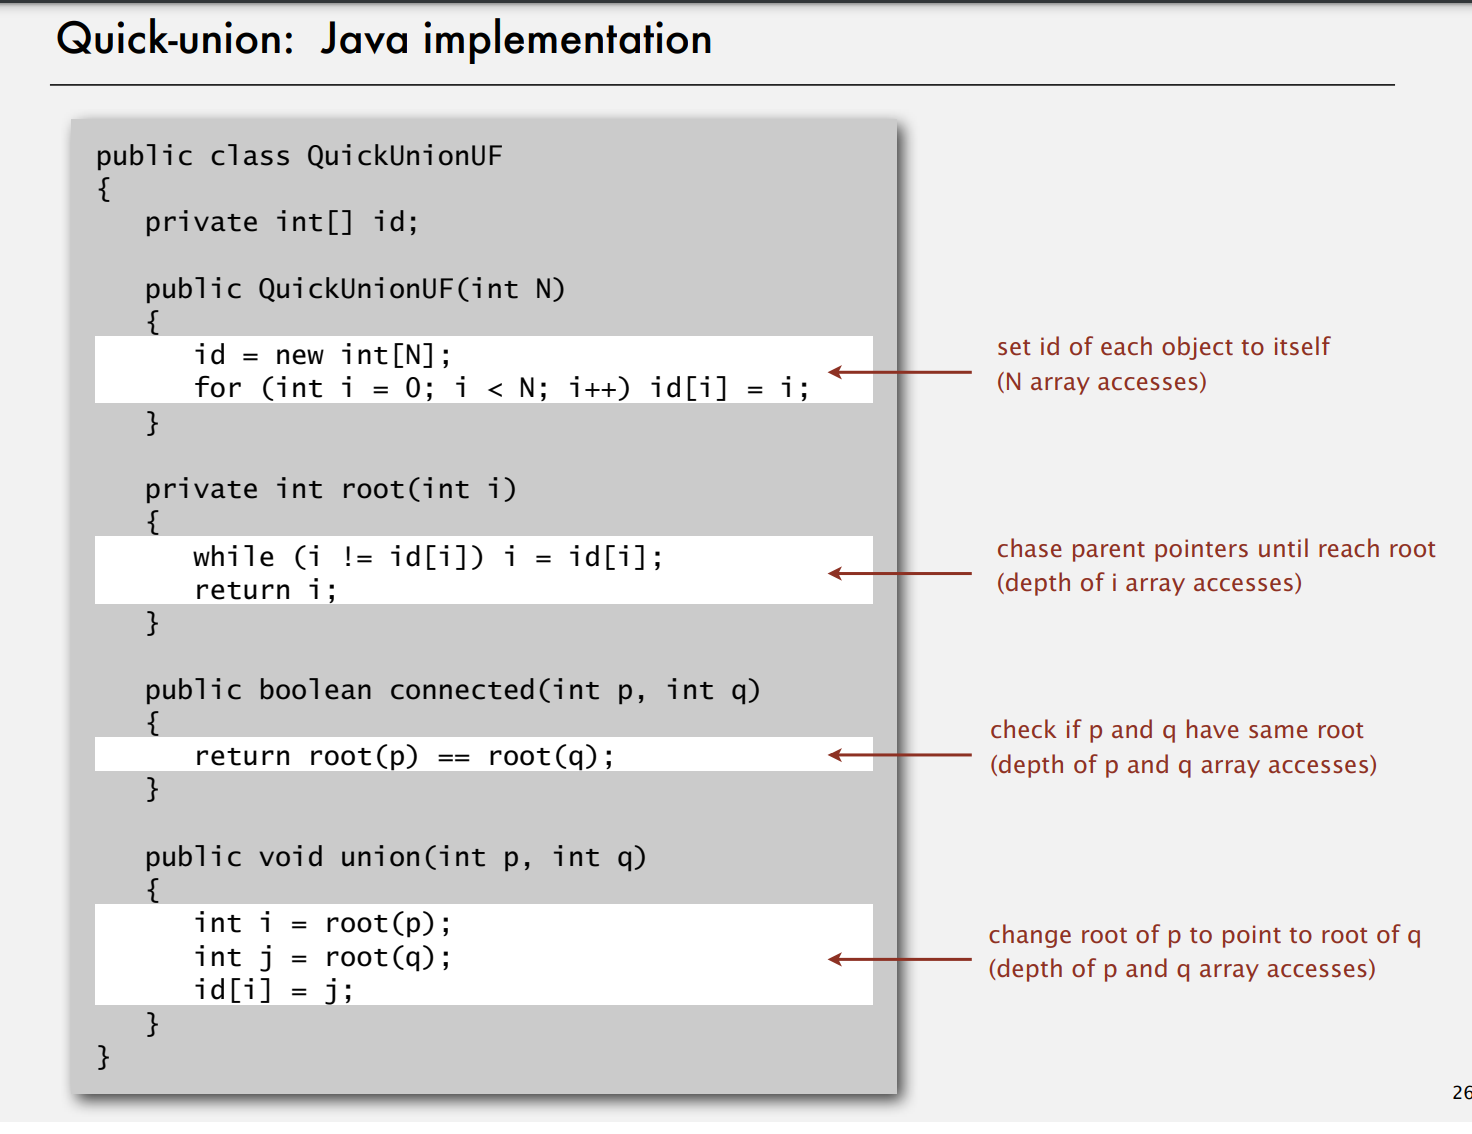Click the note 'change root of p to point to root of q'
The height and width of the screenshot is (1134, 1472).
click(x=1205, y=935)
